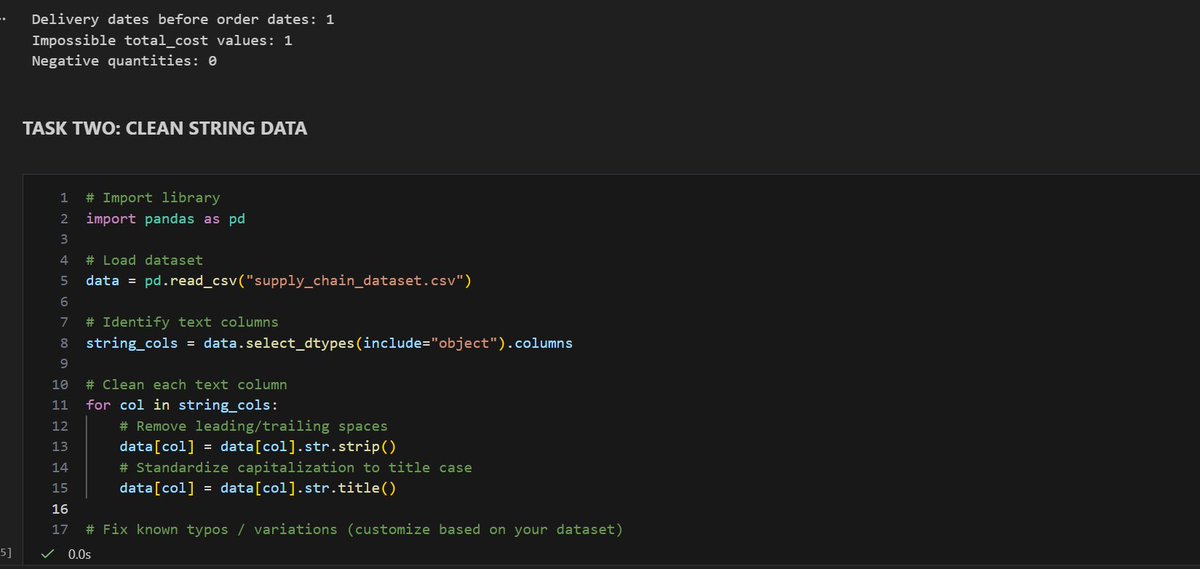Click the '# Remove leading/trailing spaces' comment
The width and height of the screenshot is (1200, 569).
[x=253, y=426]
